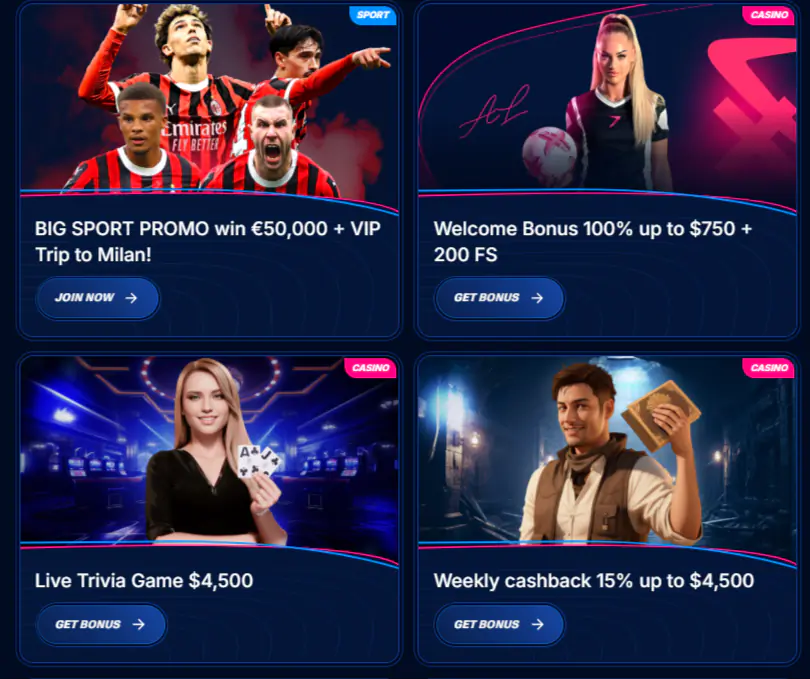Open the BIG SPORT PROMO title link
The height and width of the screenshot is (679, 810).
tap(208, 241)
